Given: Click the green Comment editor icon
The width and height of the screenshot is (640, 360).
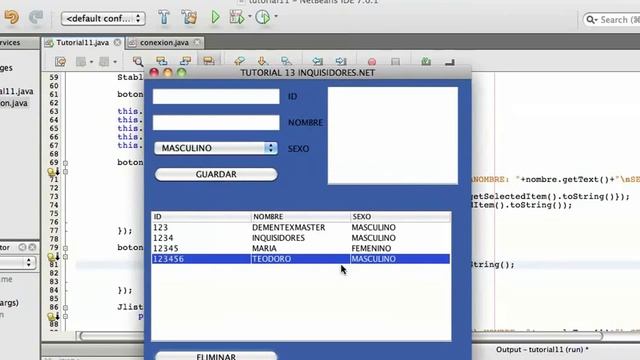Looking at the screenshot, I should tap(426, 62).
